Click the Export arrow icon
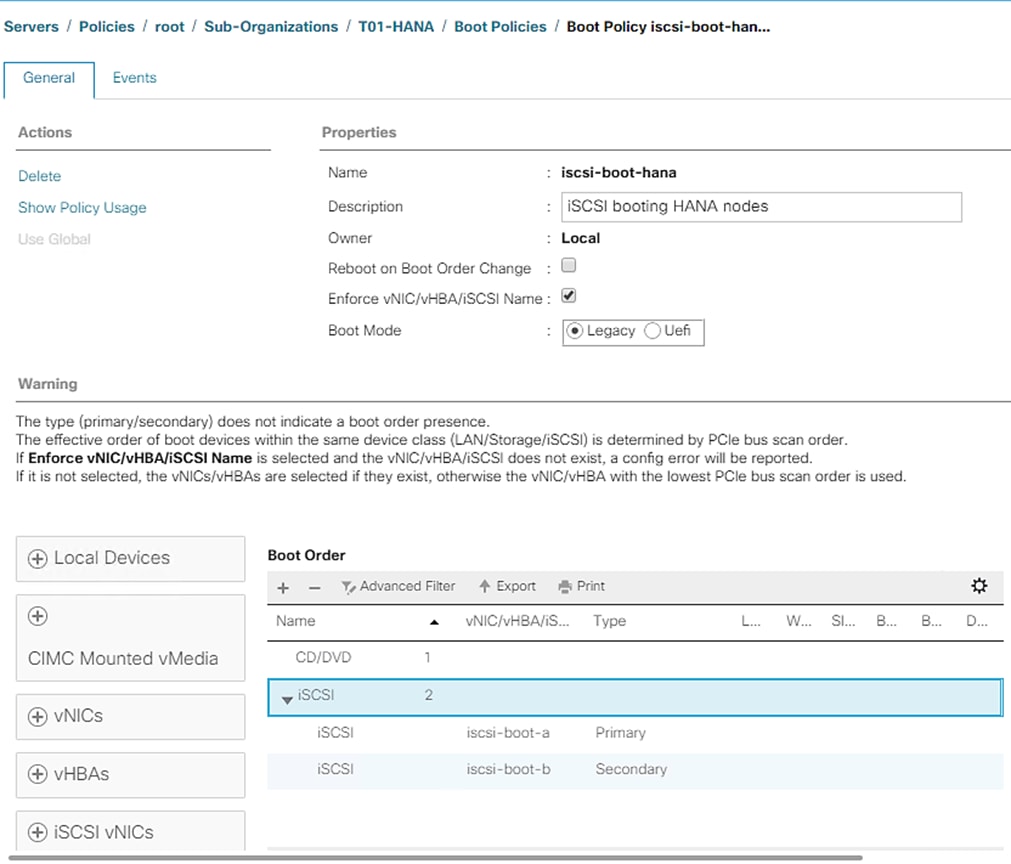This screenshot has width=1011, height=864. coord(485,587)
